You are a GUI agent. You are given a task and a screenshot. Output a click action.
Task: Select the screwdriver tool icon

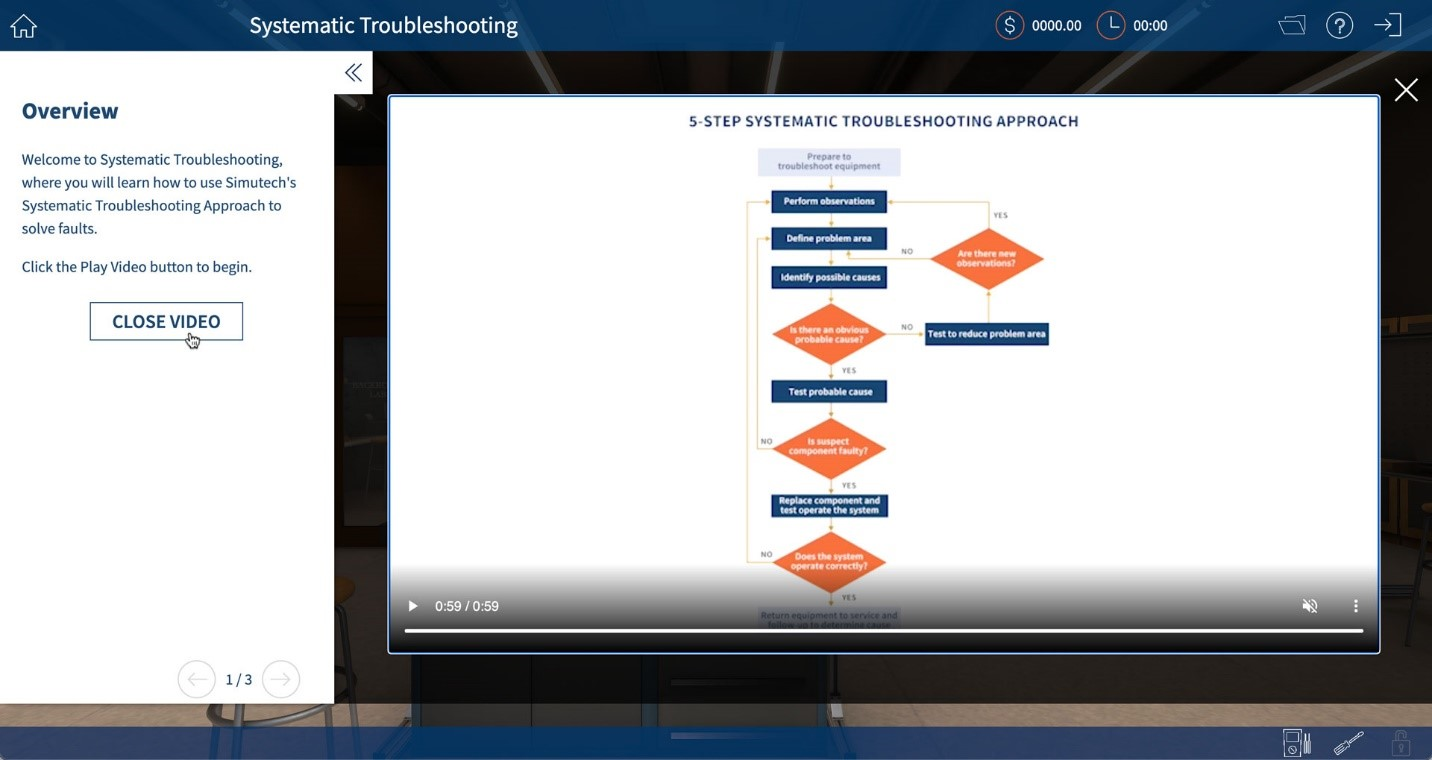point(1348,743)
